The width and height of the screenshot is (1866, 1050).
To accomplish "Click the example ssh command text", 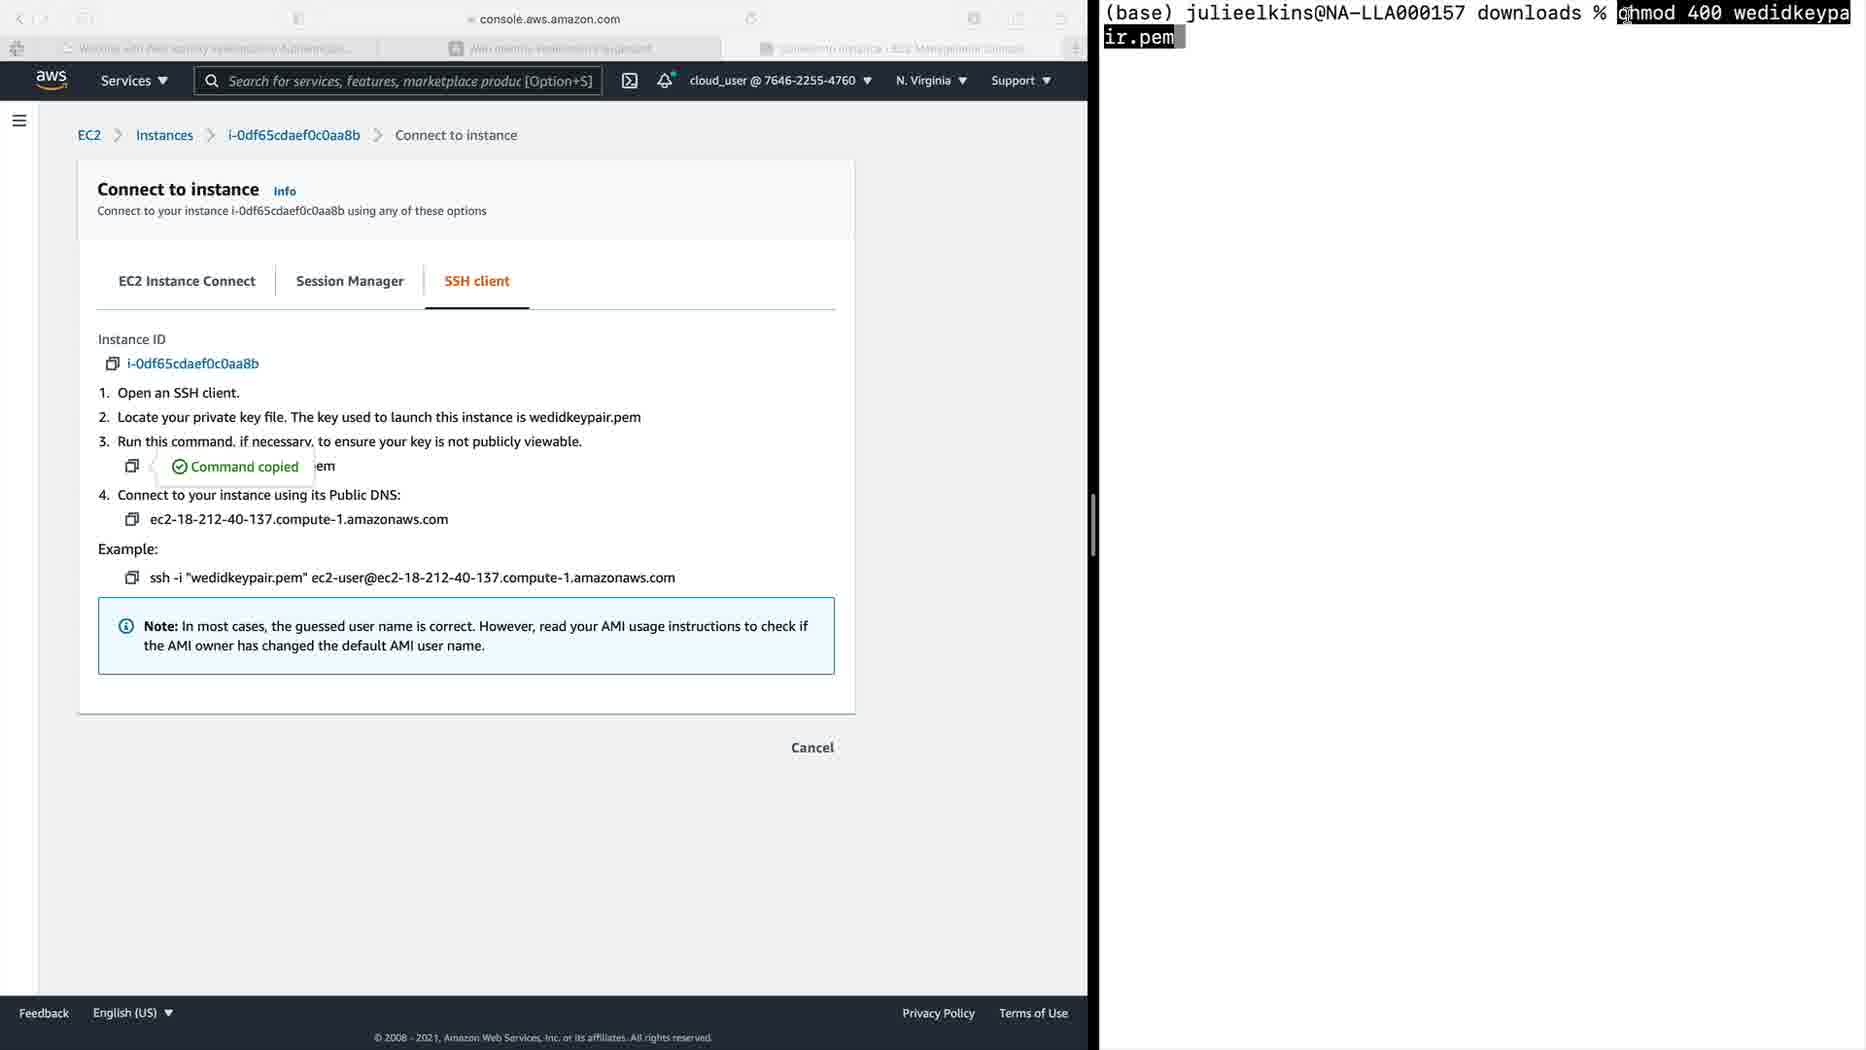I will tap(412, 577).
